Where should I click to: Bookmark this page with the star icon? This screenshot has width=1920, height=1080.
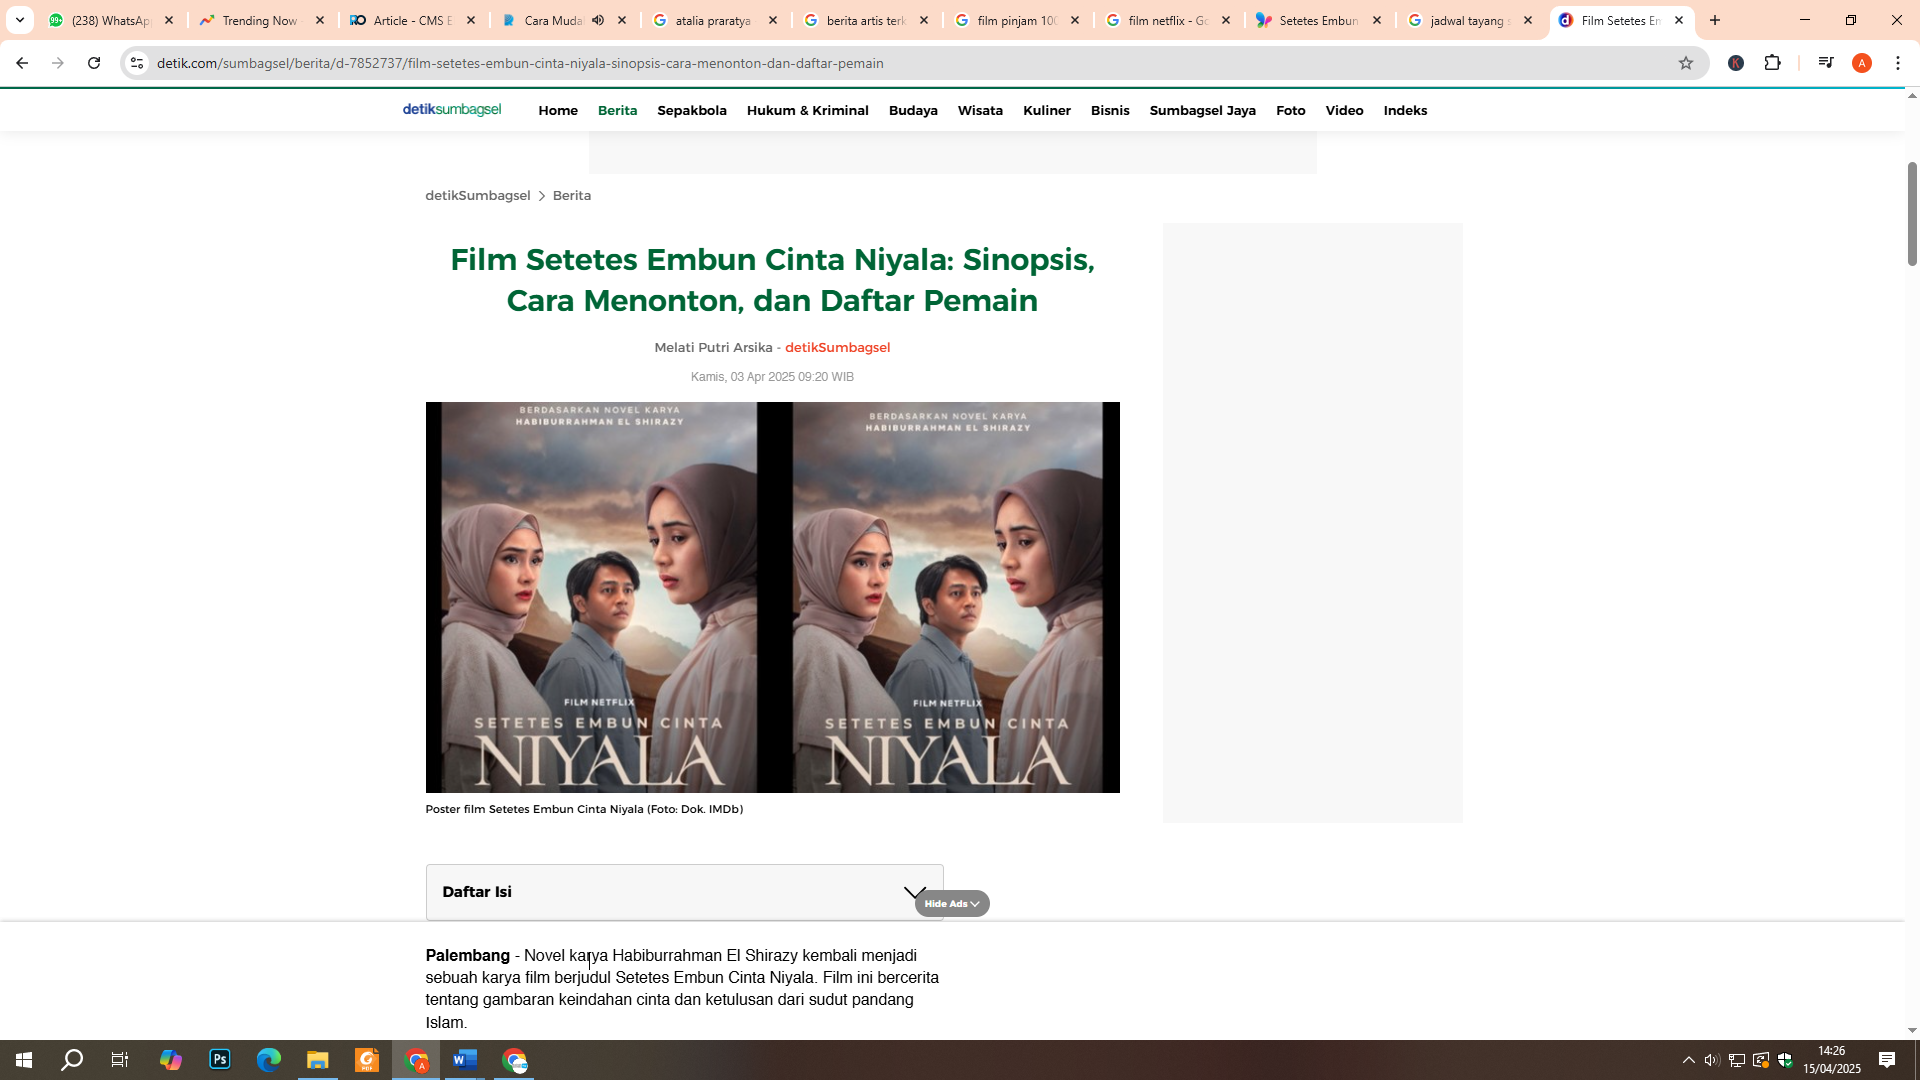click(1686, 63)
